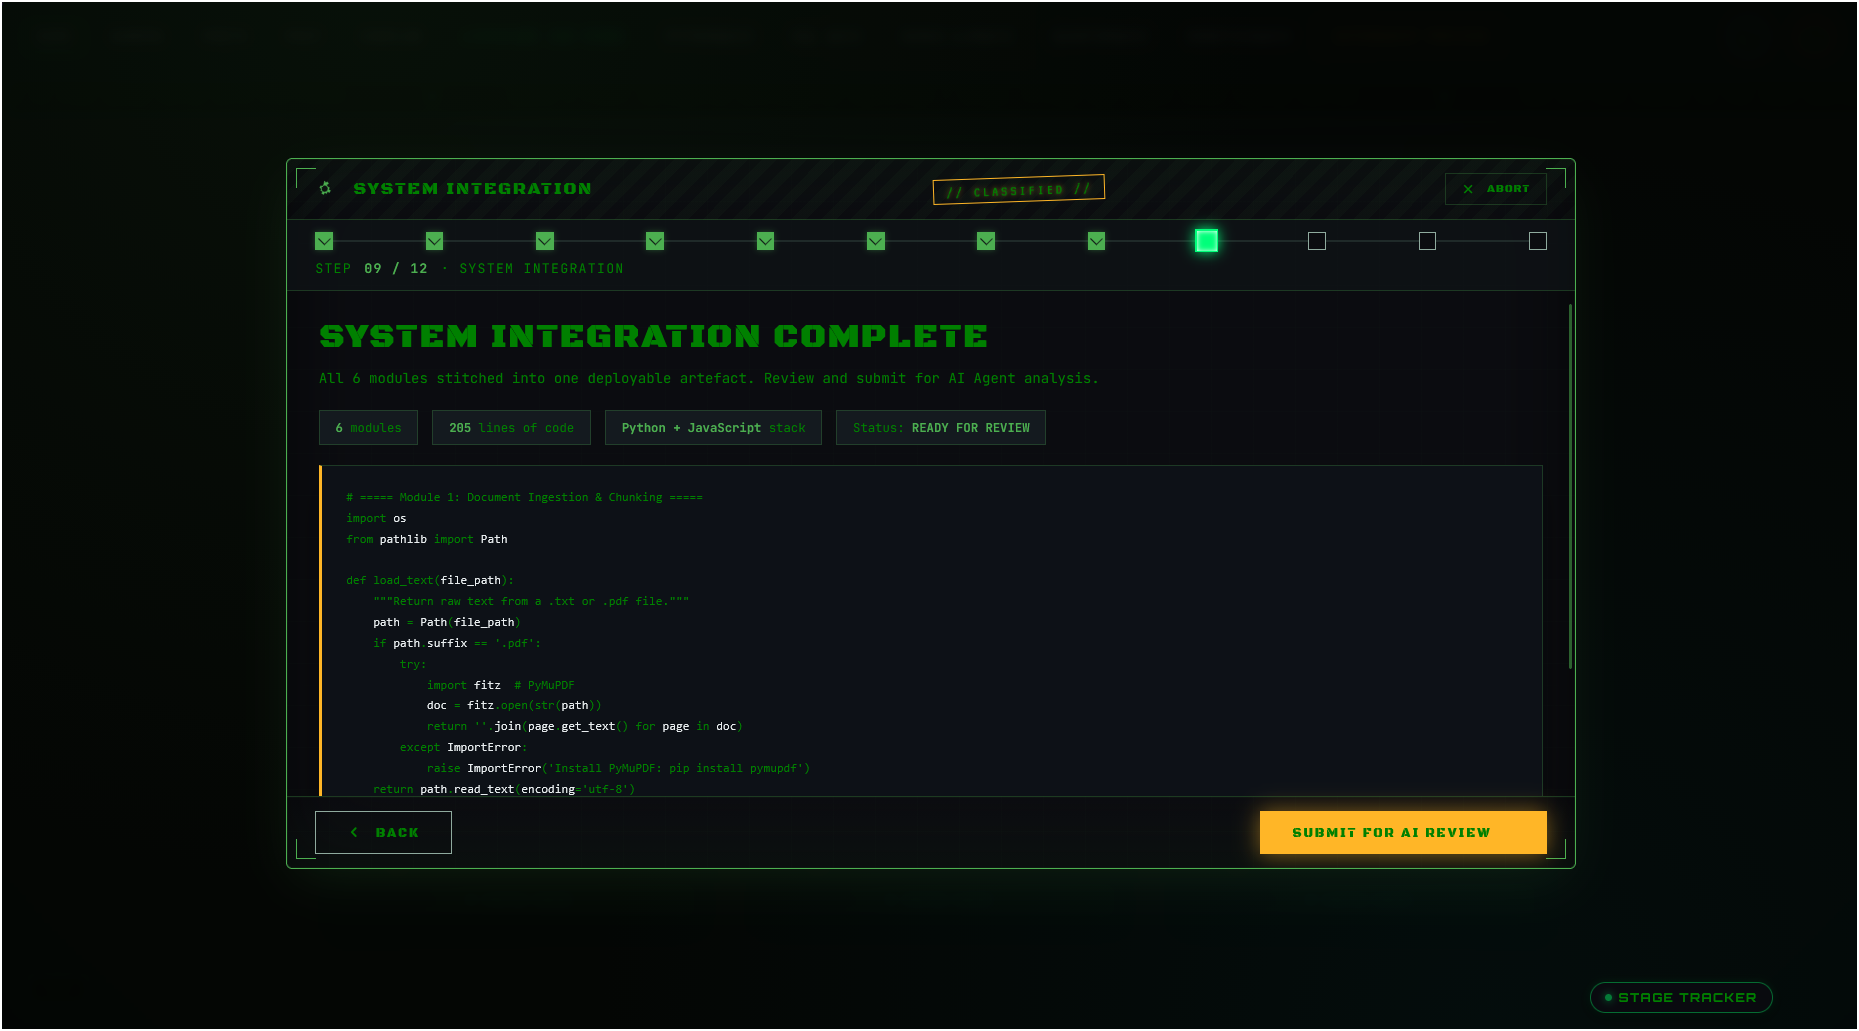Viewport: 1859px width, 1031px height.
Task: Click the '6 modules' stat chip
Action: pos(368,428)
